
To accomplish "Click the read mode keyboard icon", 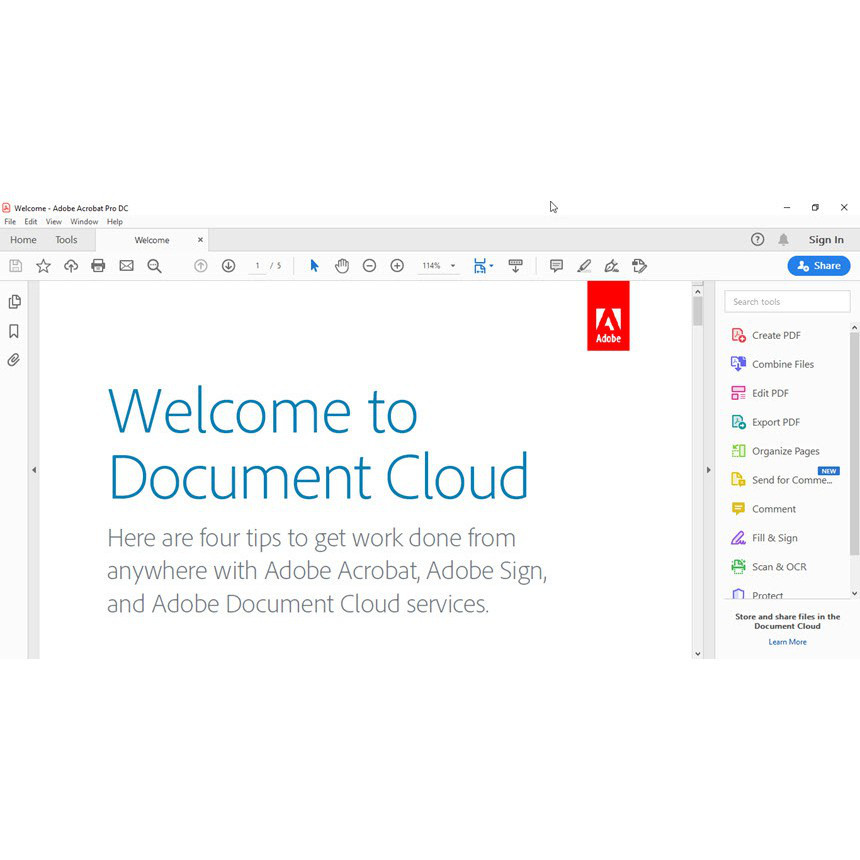I will (x=515, y=266).
